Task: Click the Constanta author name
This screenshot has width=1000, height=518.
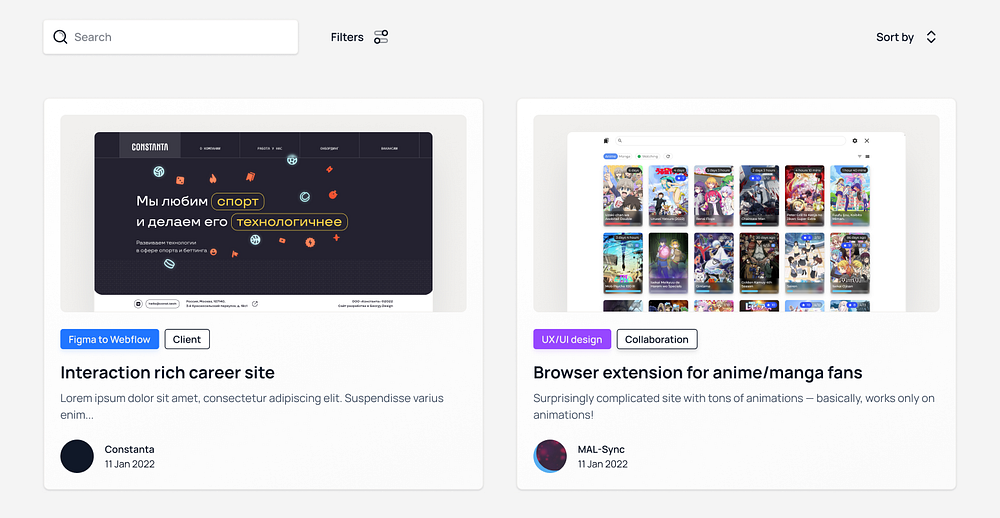Action: tap(129, 449)
